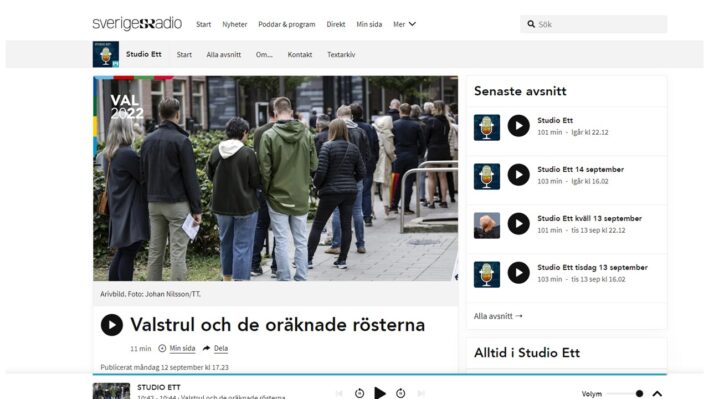Click the Alltid i Studio Ett heading
This screenshot has width=709, height=399.
(527, 352)
